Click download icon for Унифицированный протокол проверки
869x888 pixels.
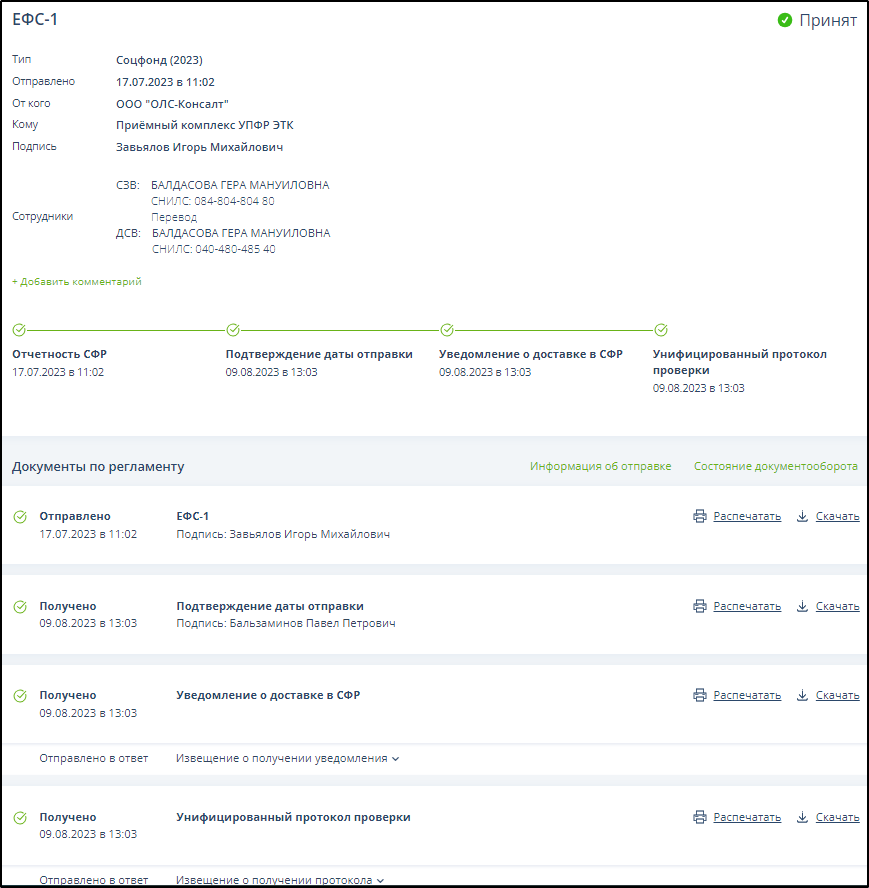(802, 817)
